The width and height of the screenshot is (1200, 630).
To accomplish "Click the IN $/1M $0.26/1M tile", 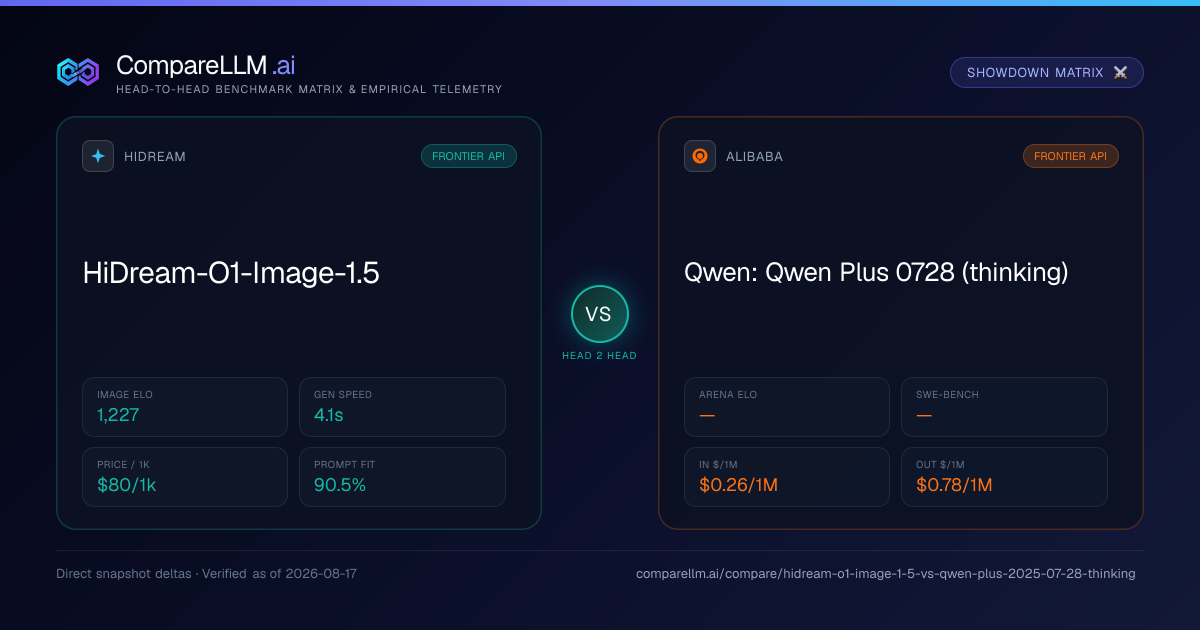I will 787,477.
